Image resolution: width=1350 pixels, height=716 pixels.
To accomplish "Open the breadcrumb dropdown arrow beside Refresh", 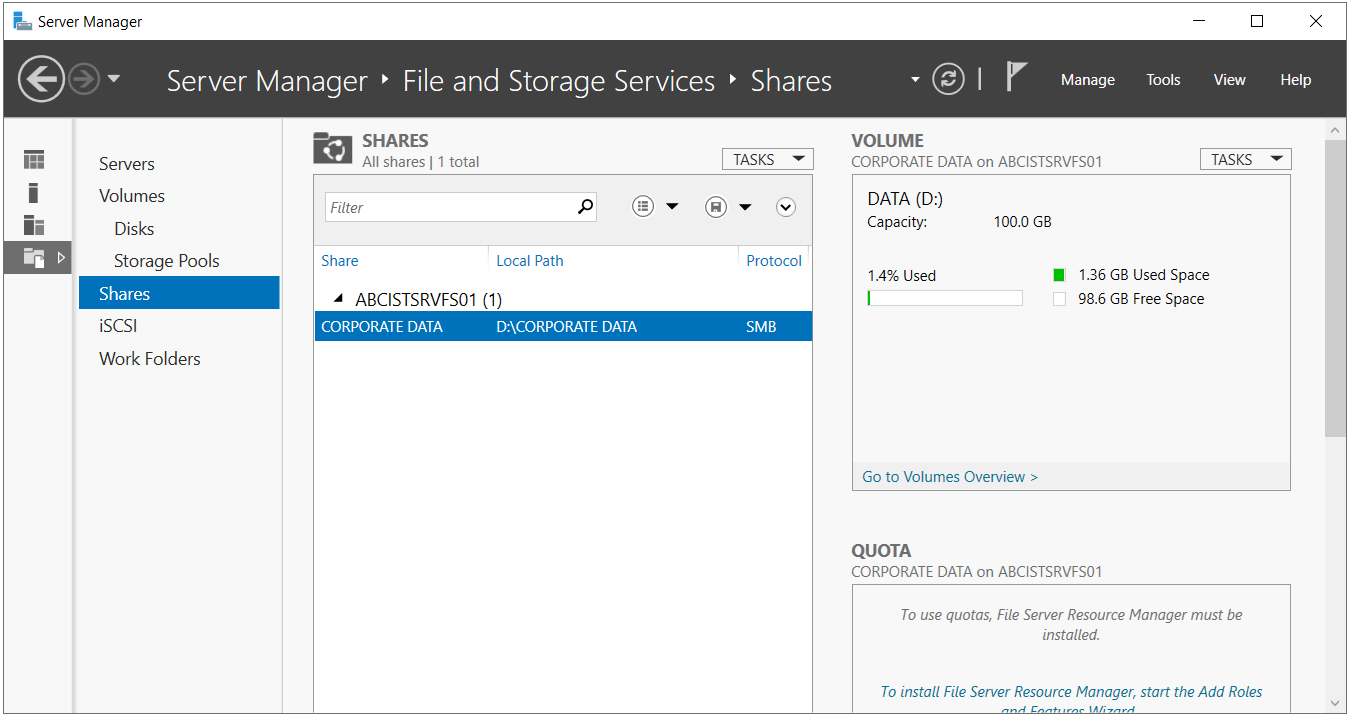I will tap(915, 80).
